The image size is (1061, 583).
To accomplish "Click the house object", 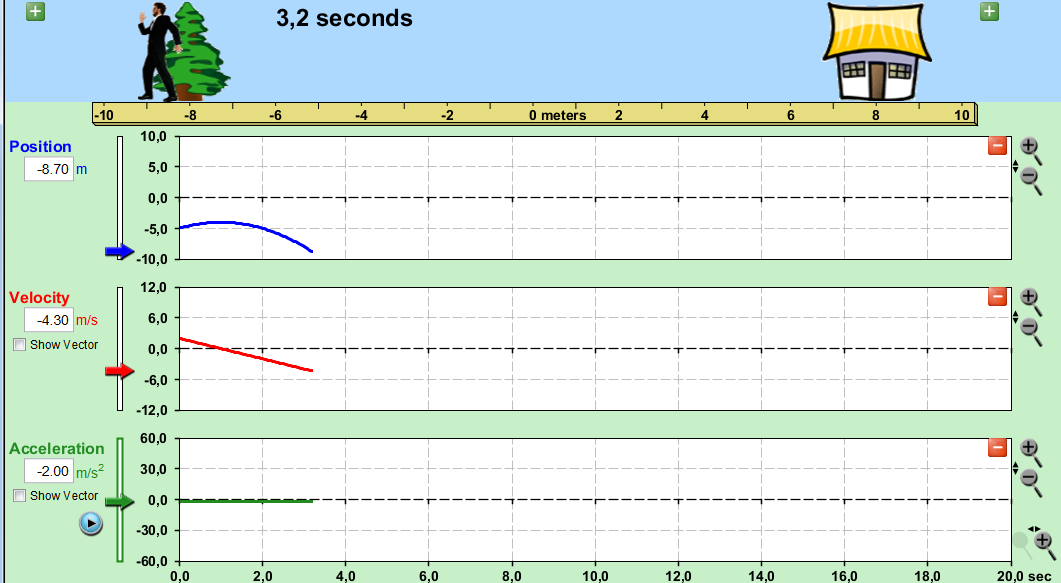I will click(877, 52).
